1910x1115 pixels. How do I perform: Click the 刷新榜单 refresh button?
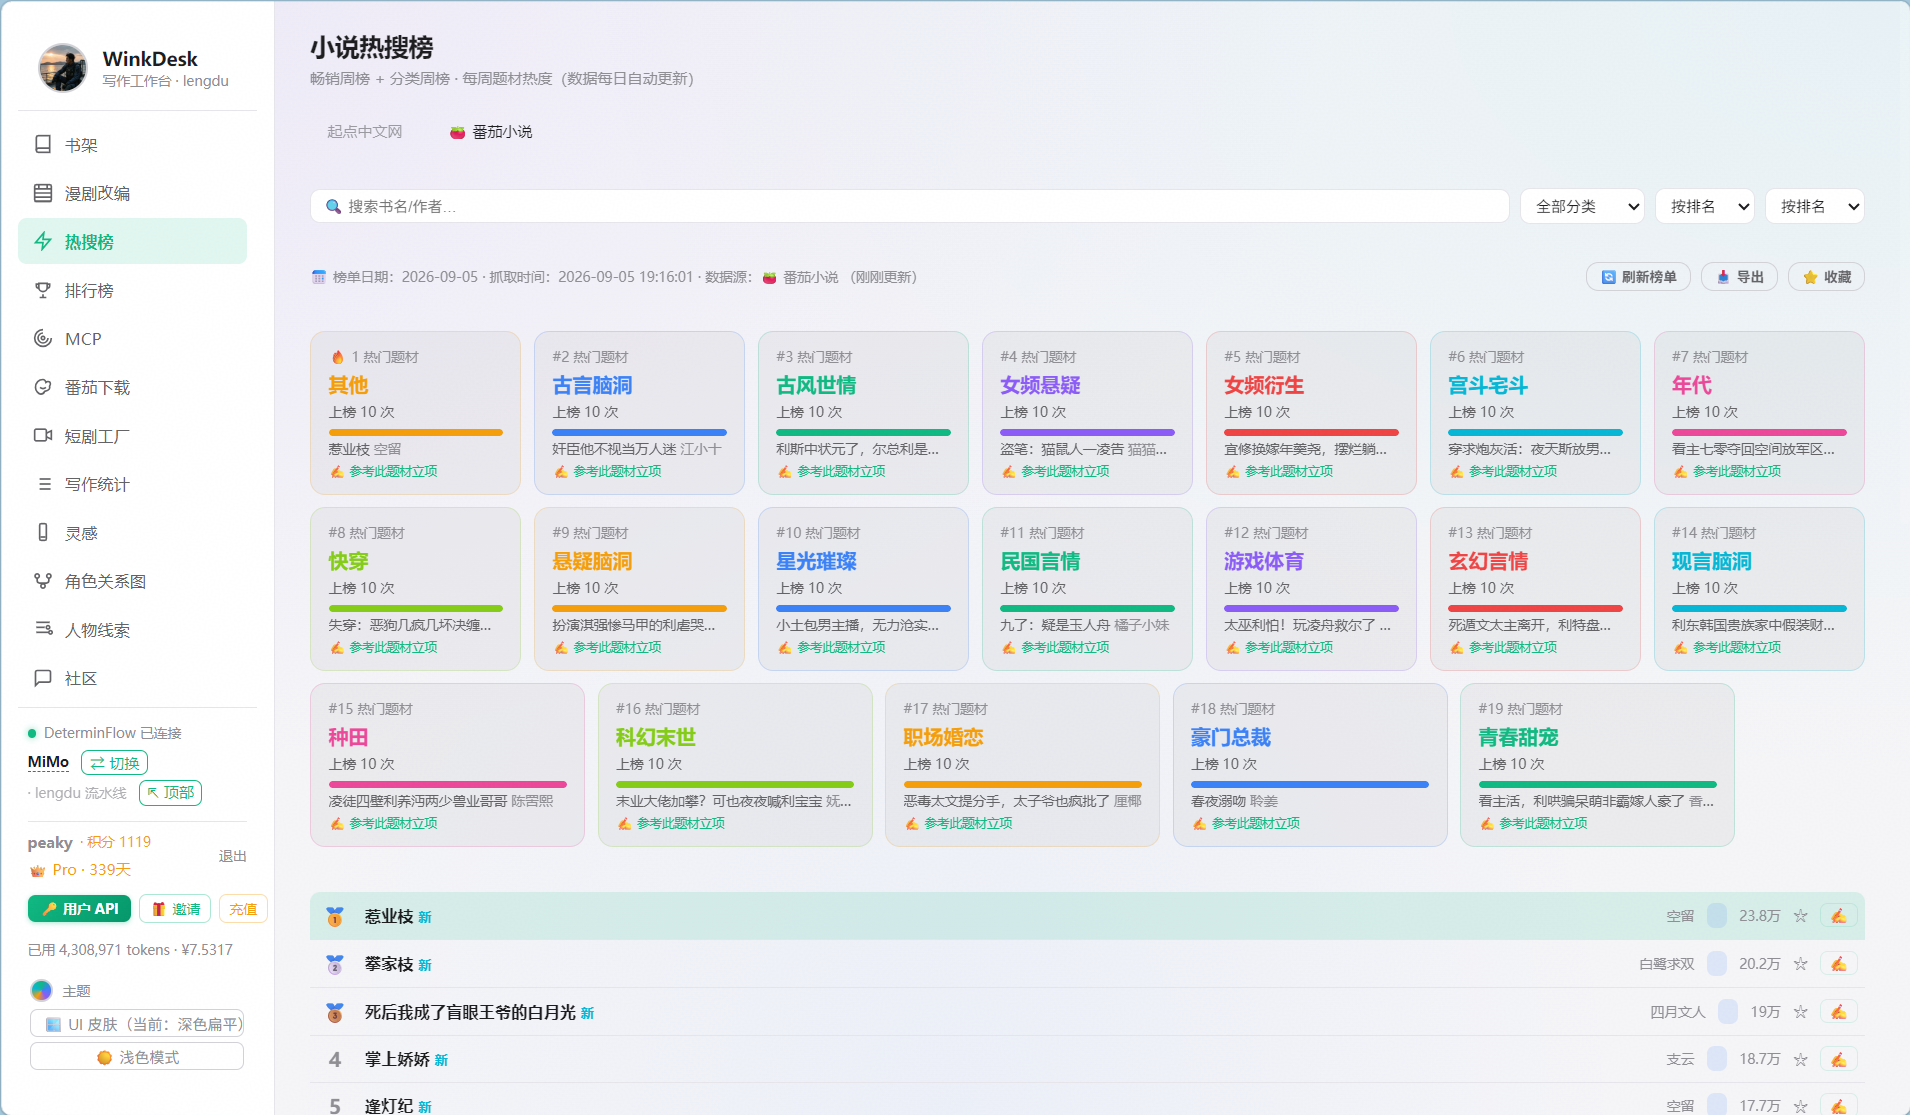click(x=1638, y=277)
